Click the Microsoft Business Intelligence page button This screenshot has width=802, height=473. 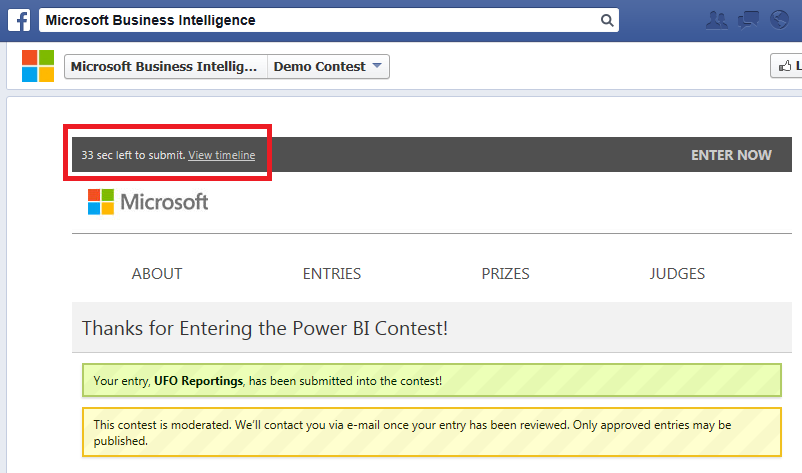pyautogui.click(x=166, y=67)
